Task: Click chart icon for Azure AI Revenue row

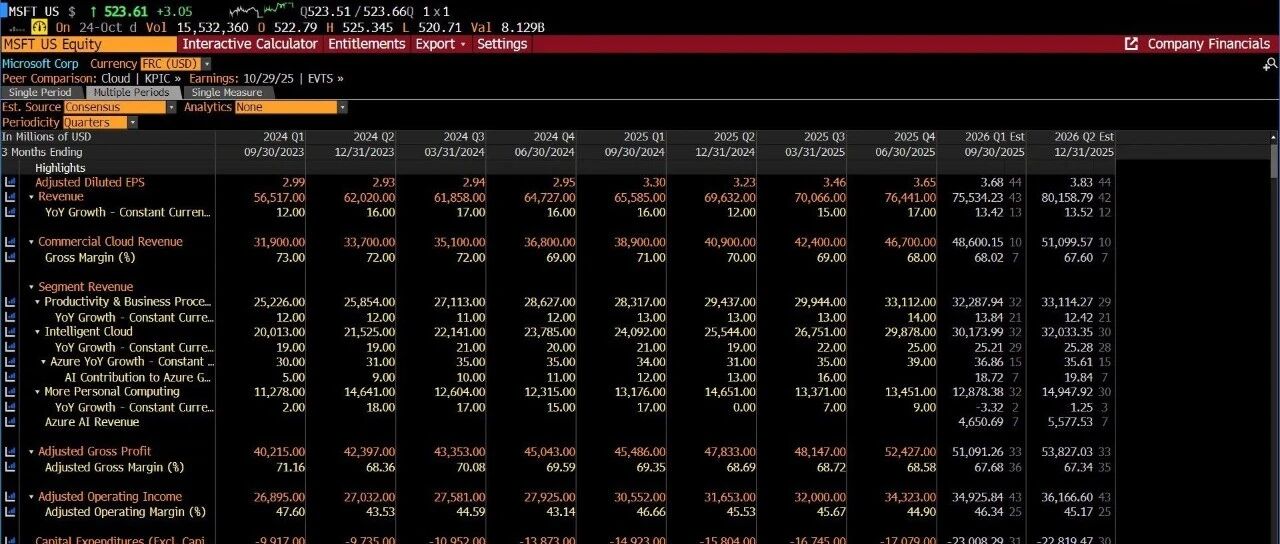Action: point(10,422)
